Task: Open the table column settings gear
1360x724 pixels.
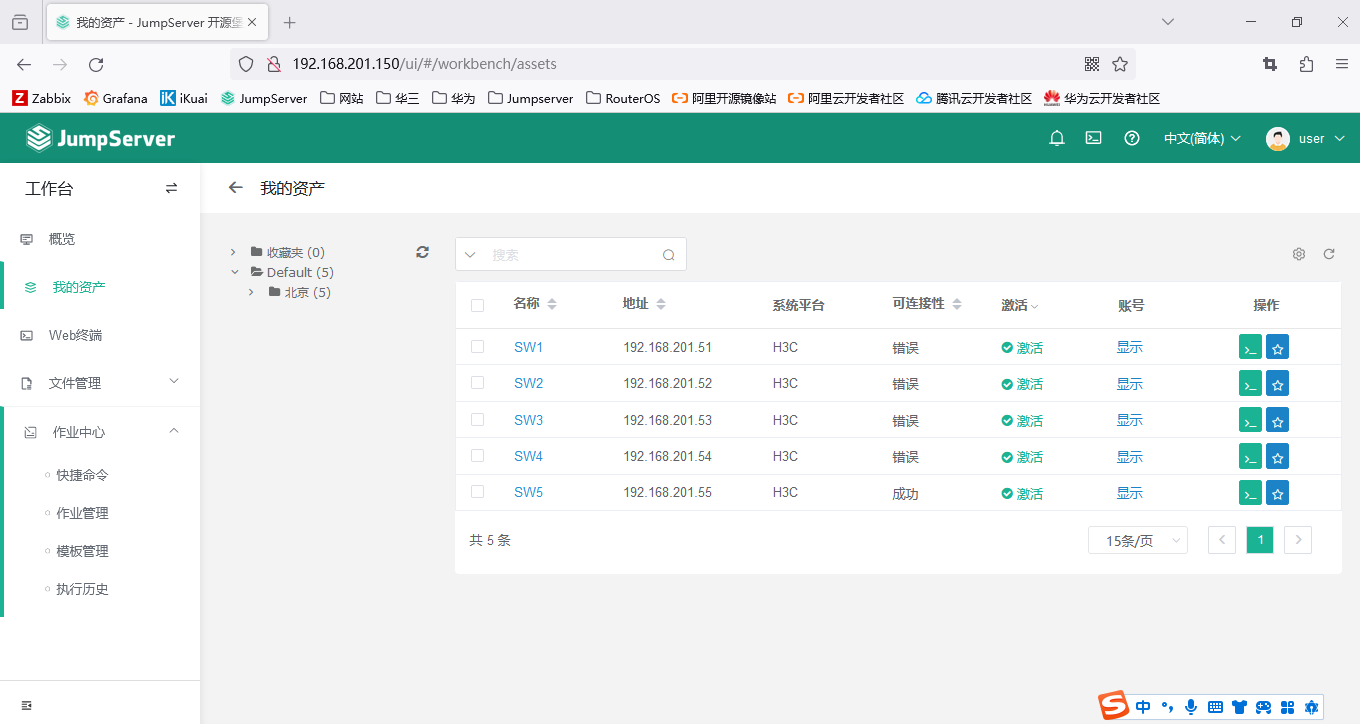Action: click(x=1298, y=254)
